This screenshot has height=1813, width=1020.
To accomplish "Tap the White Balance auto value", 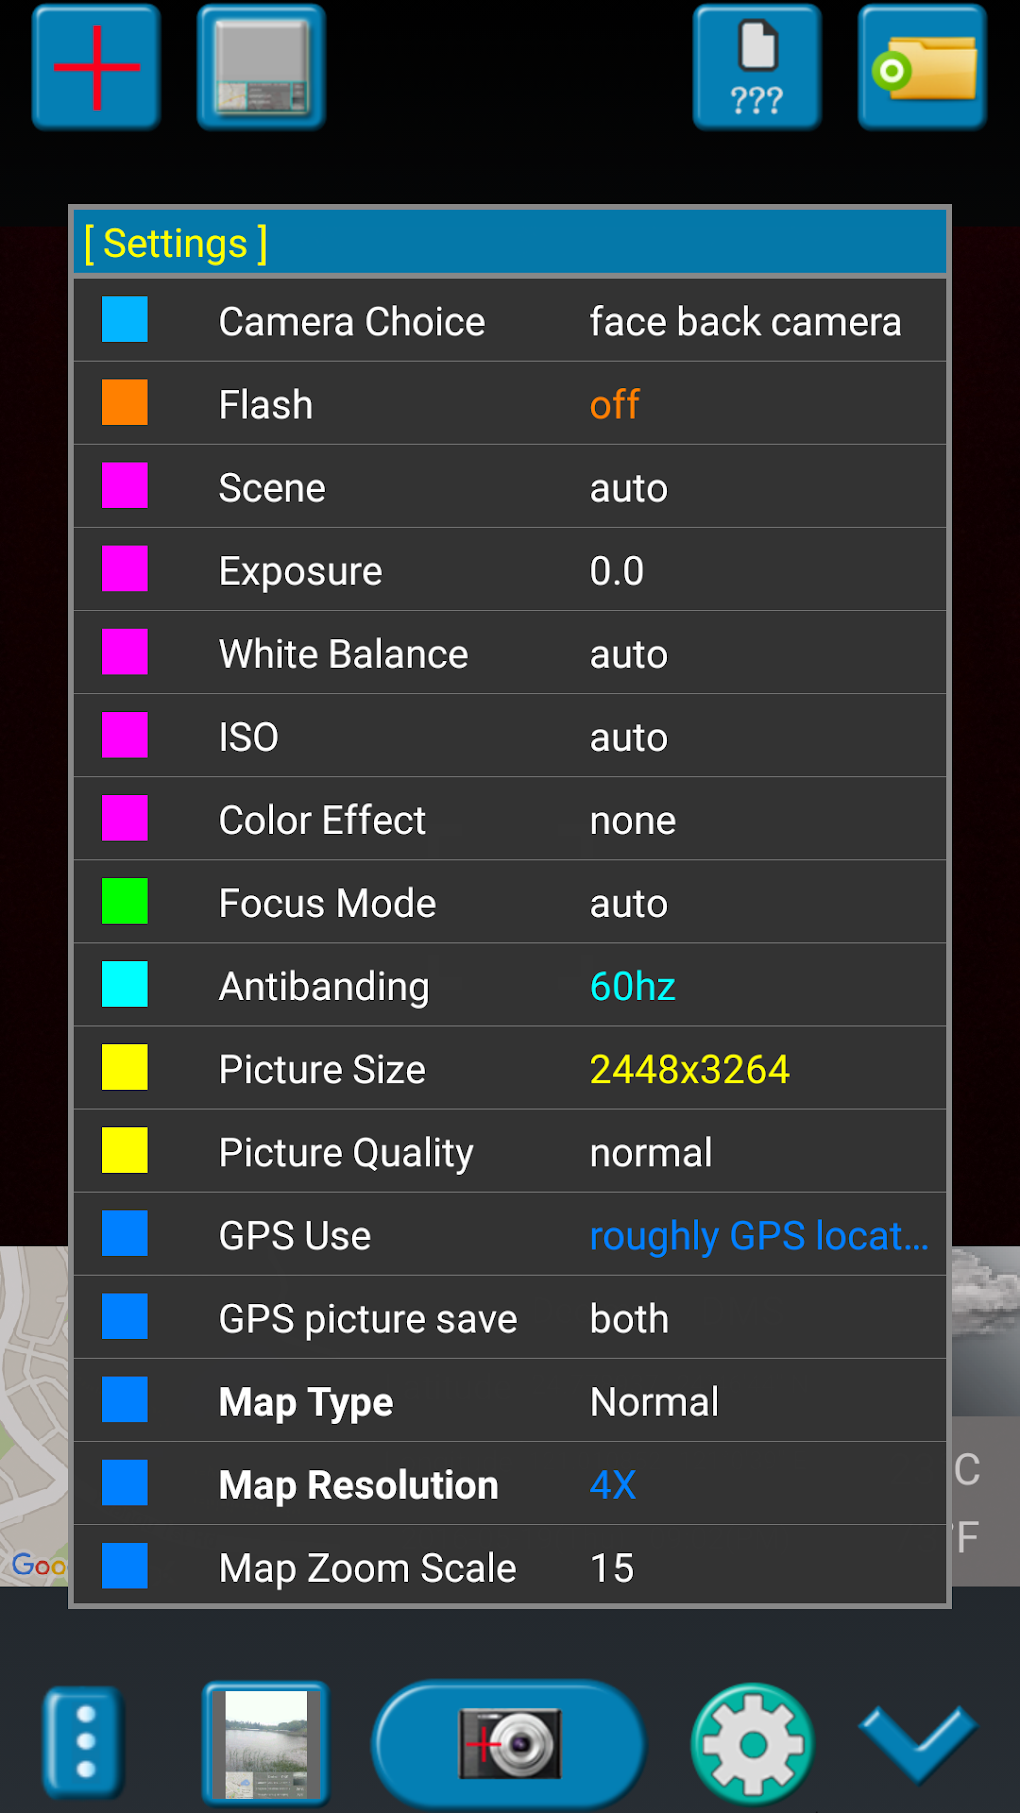I will tap(628, 655).
